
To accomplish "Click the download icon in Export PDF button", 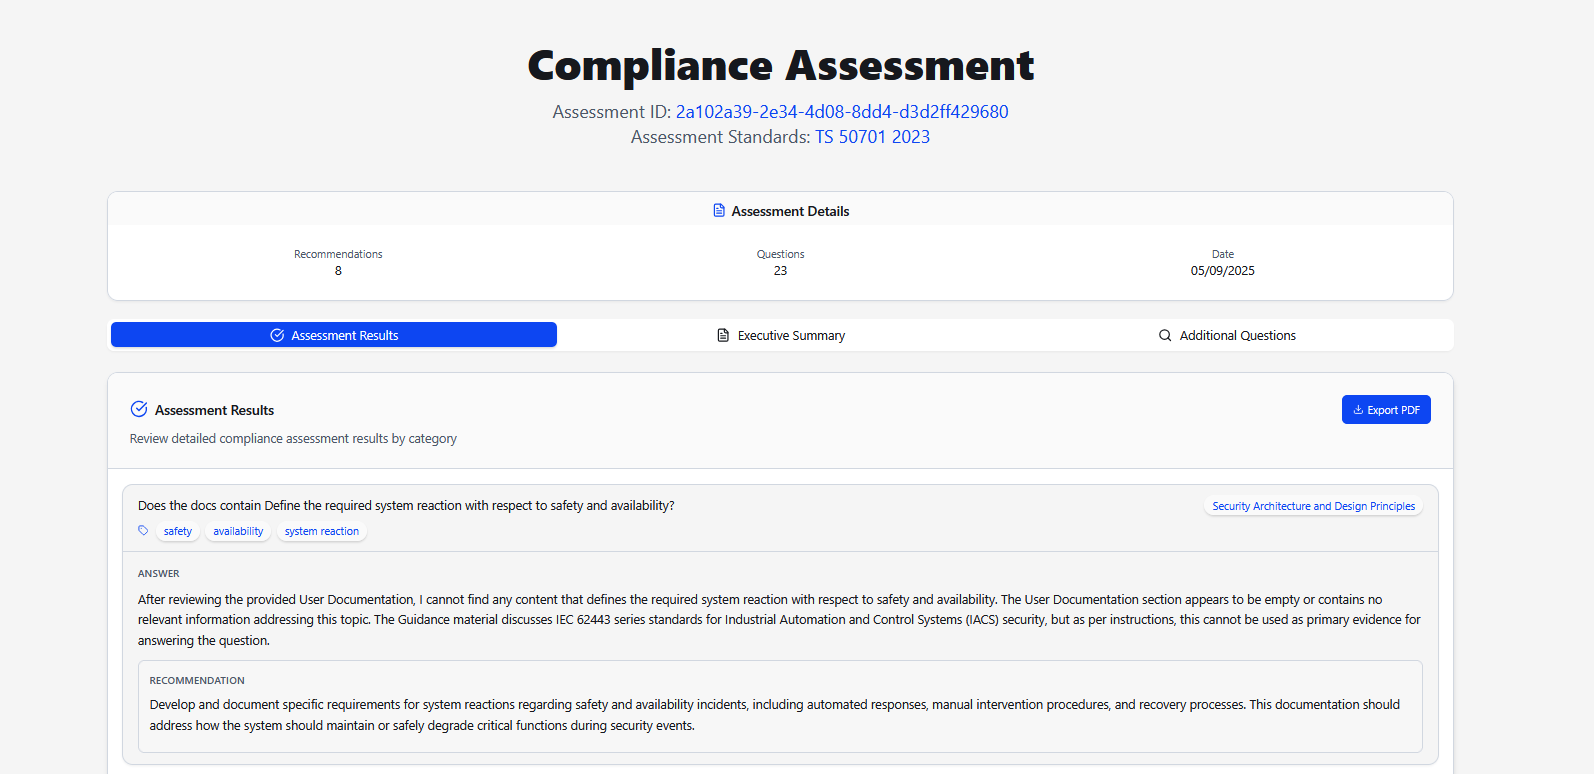I will (1358, 410).
